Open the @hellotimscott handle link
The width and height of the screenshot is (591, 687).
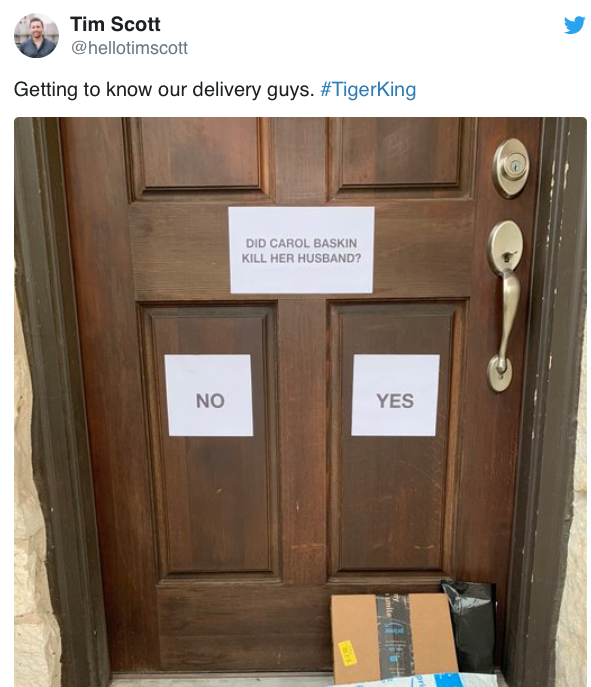click(x=129, y=48)
